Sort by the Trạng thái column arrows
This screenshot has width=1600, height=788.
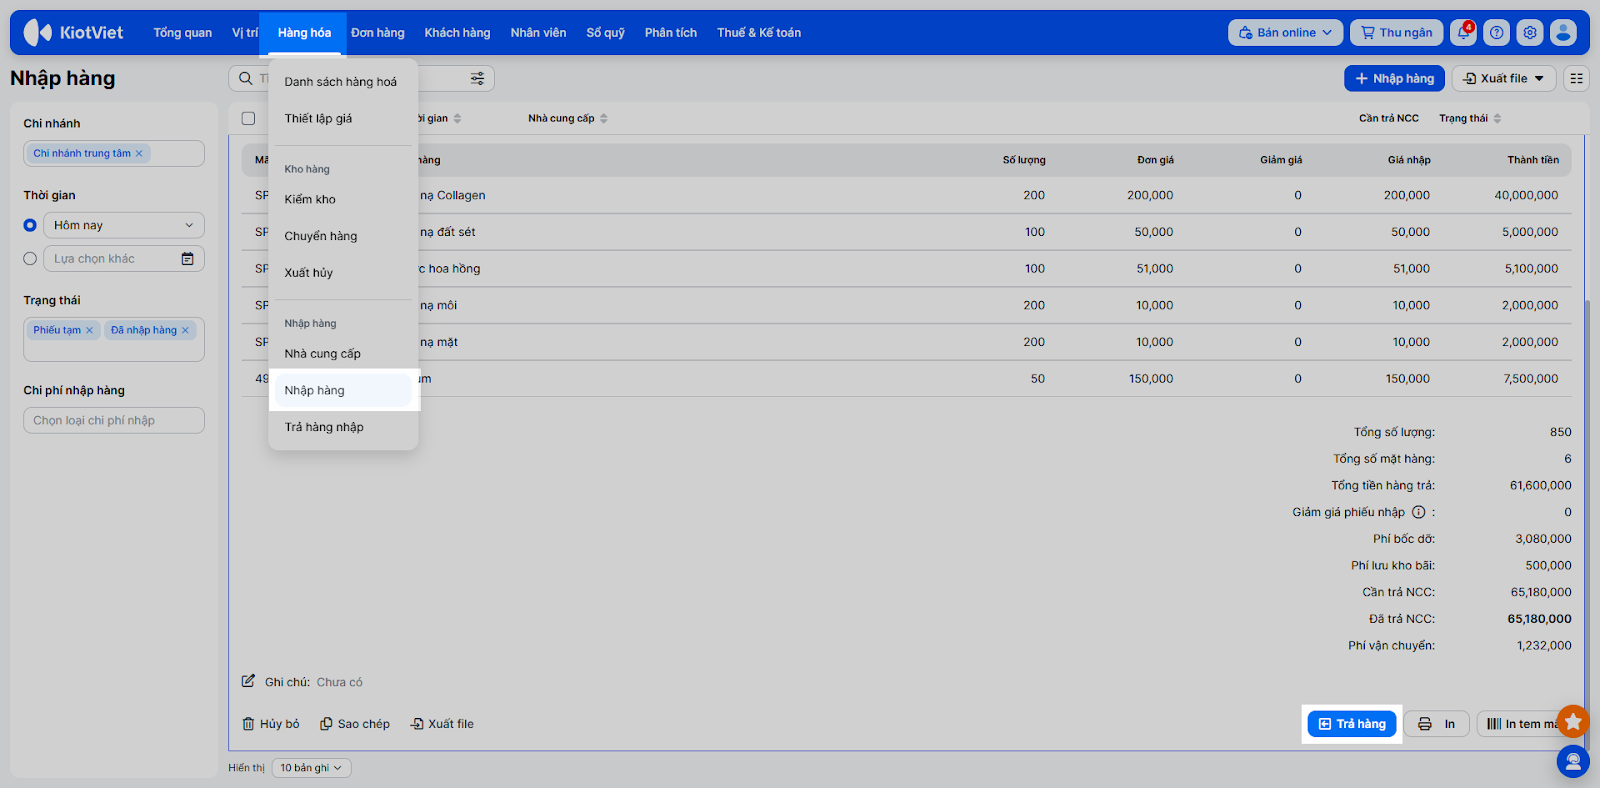point(1497,118)
